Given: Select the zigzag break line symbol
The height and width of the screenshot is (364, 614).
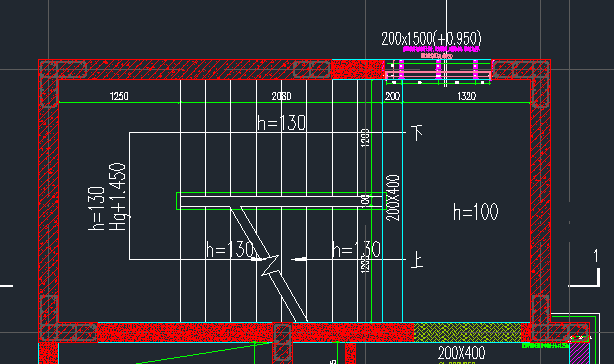Looking at the screenshot, I should (269, 264).
